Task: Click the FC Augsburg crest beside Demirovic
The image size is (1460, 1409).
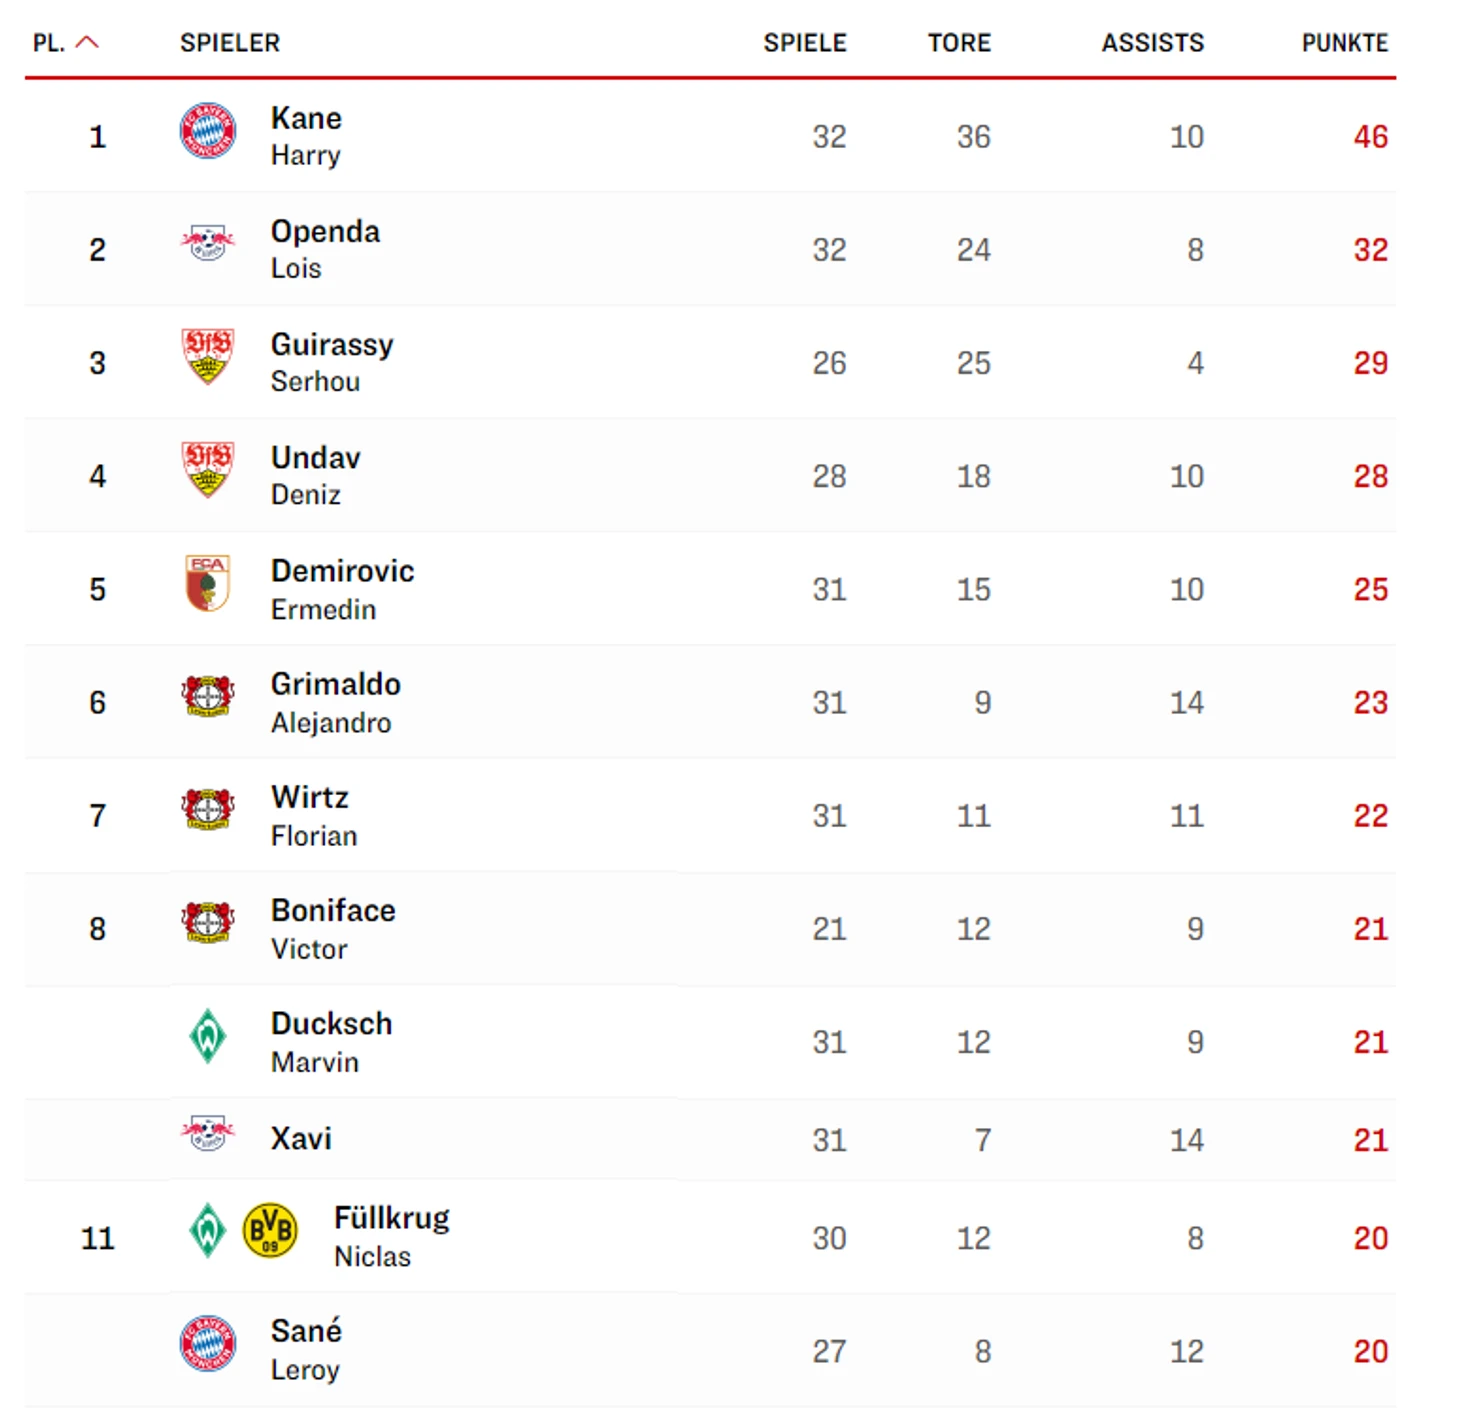Action: point(208,583)
